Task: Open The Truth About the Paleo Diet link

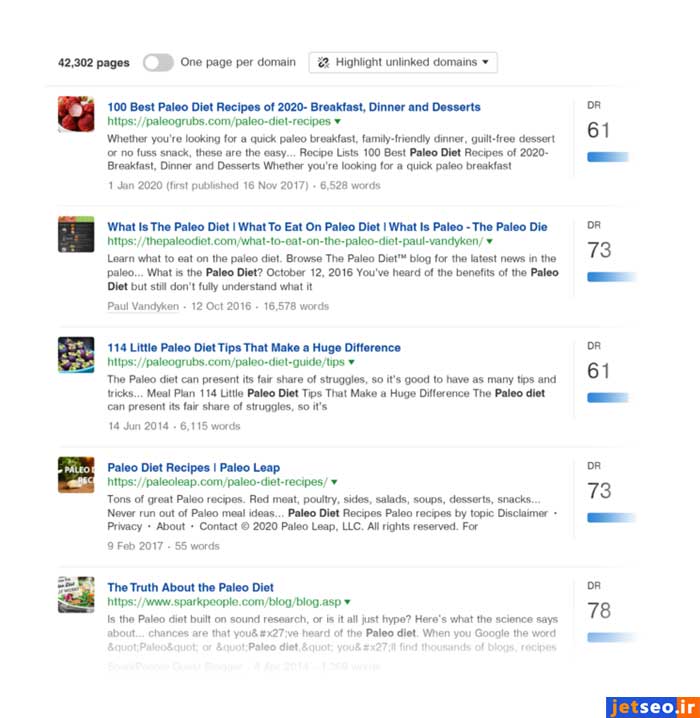Action: [x=190, y=587]
